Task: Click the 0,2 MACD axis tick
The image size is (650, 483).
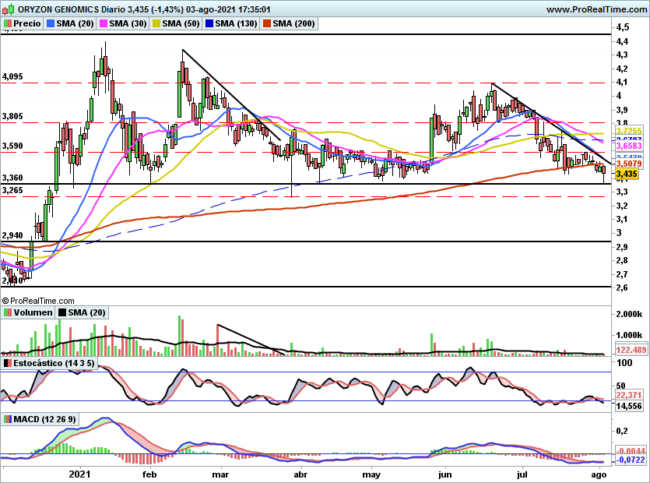Action: (622, 431)
